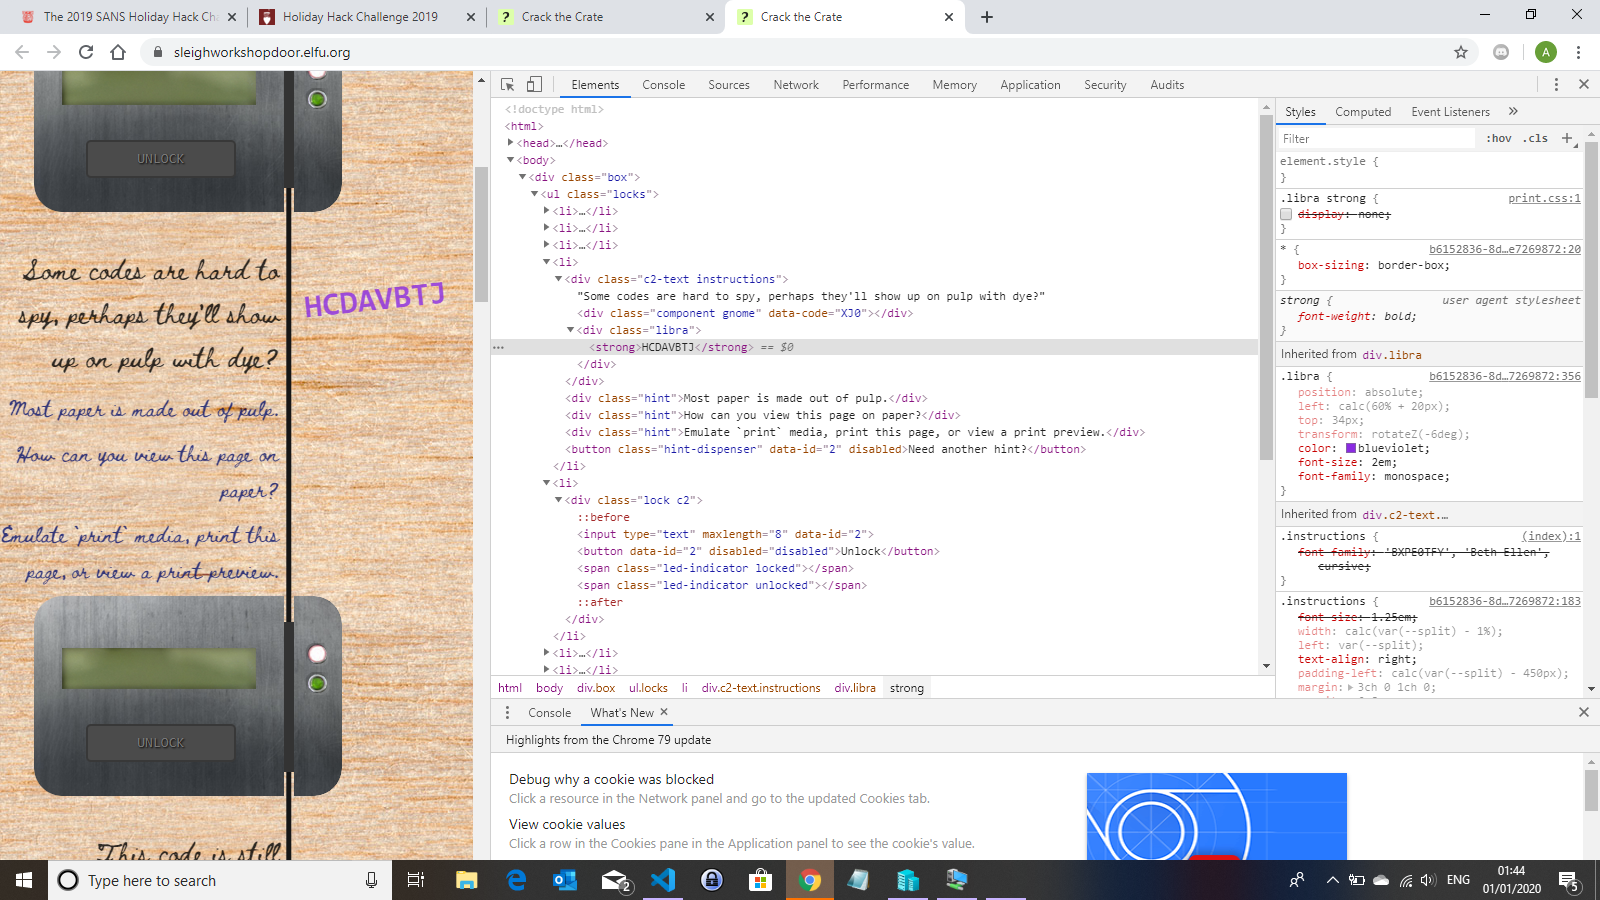Open a new browser tab
This screenshot has width=1600, height=900.
987,17
